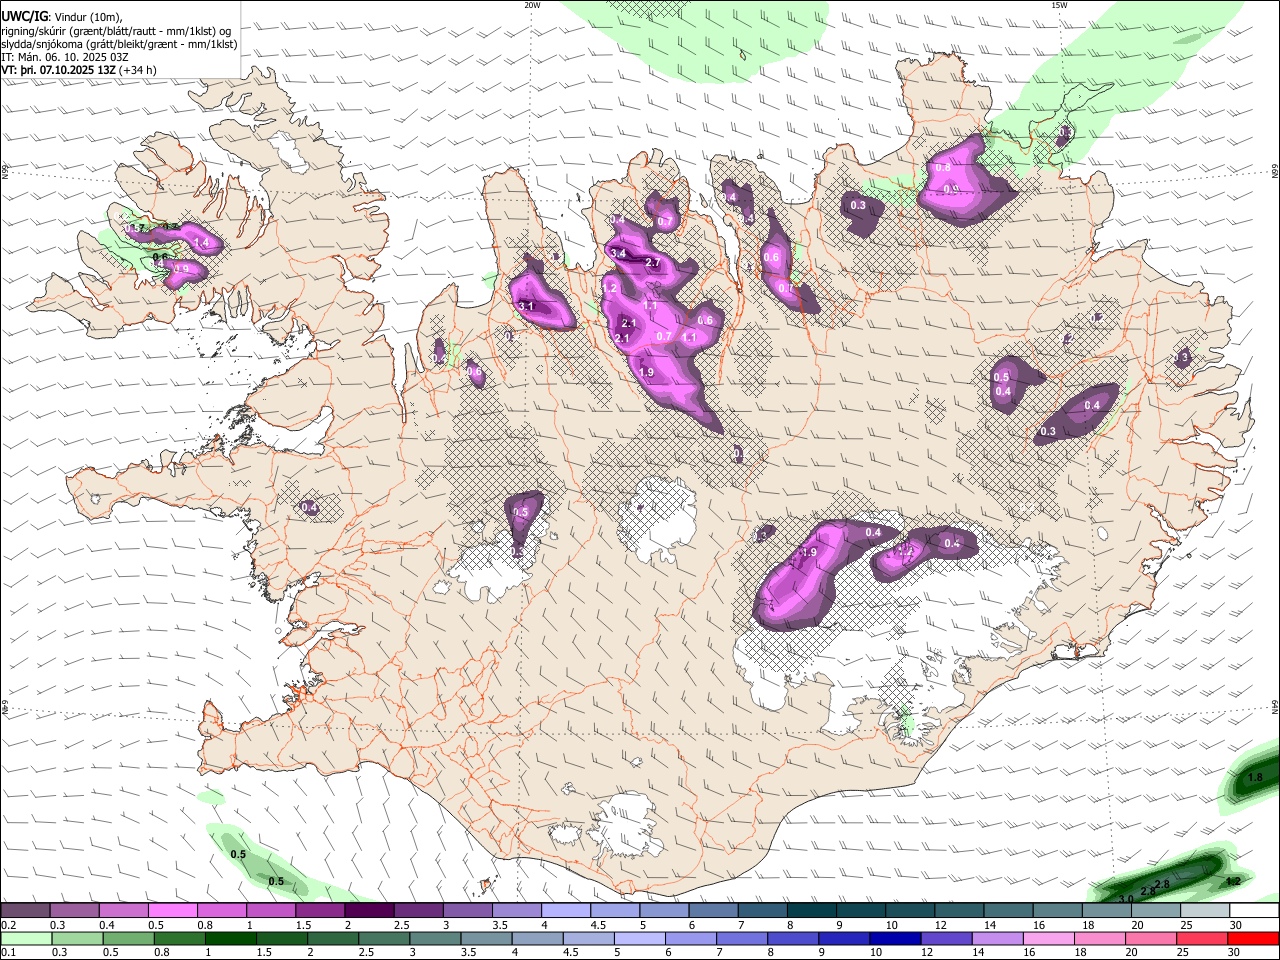Click the '20W' longitude label
This screenshot has width=1280, height=960.
(x=532, y=5)
